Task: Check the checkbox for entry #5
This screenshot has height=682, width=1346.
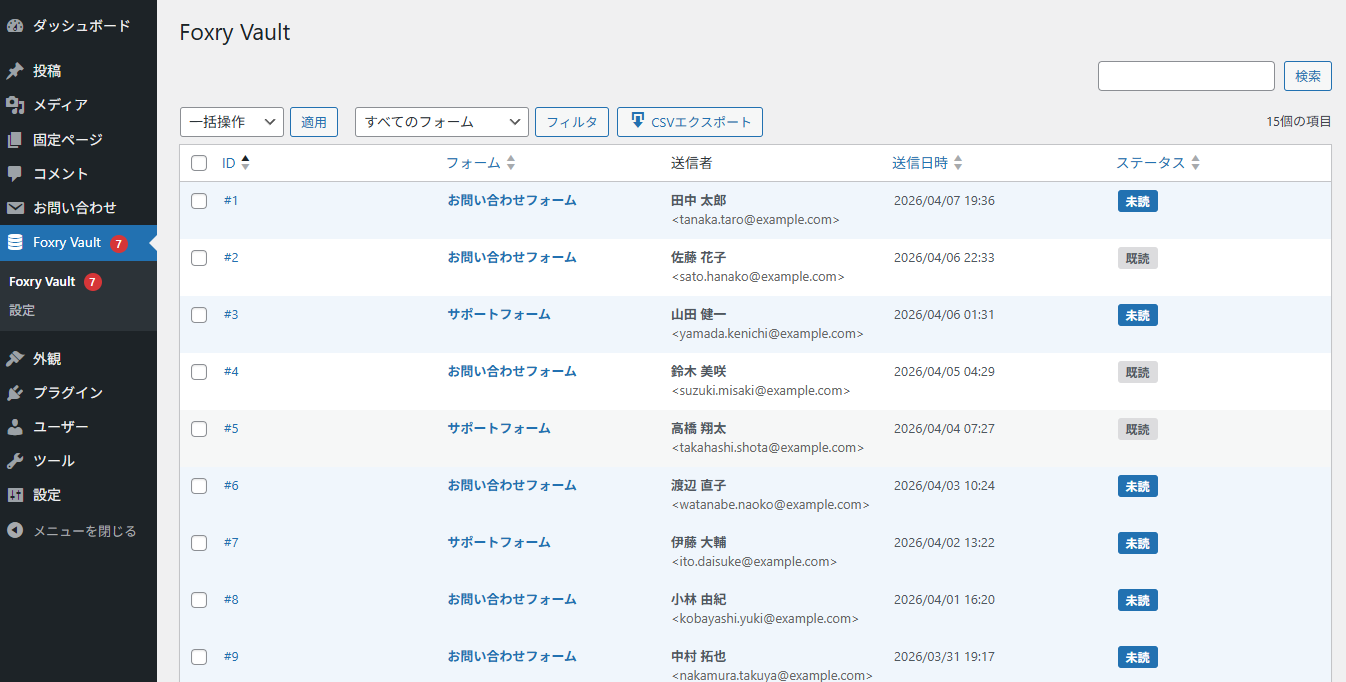Action: [x=198, y=428]
